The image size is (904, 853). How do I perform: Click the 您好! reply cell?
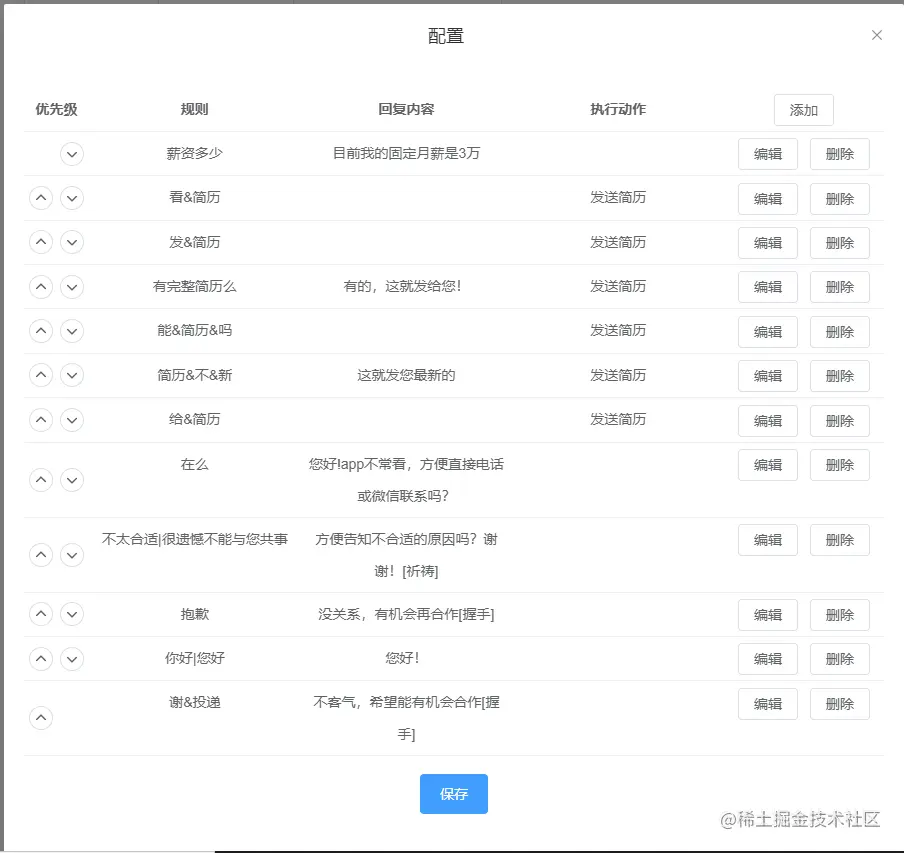[402, 658]
